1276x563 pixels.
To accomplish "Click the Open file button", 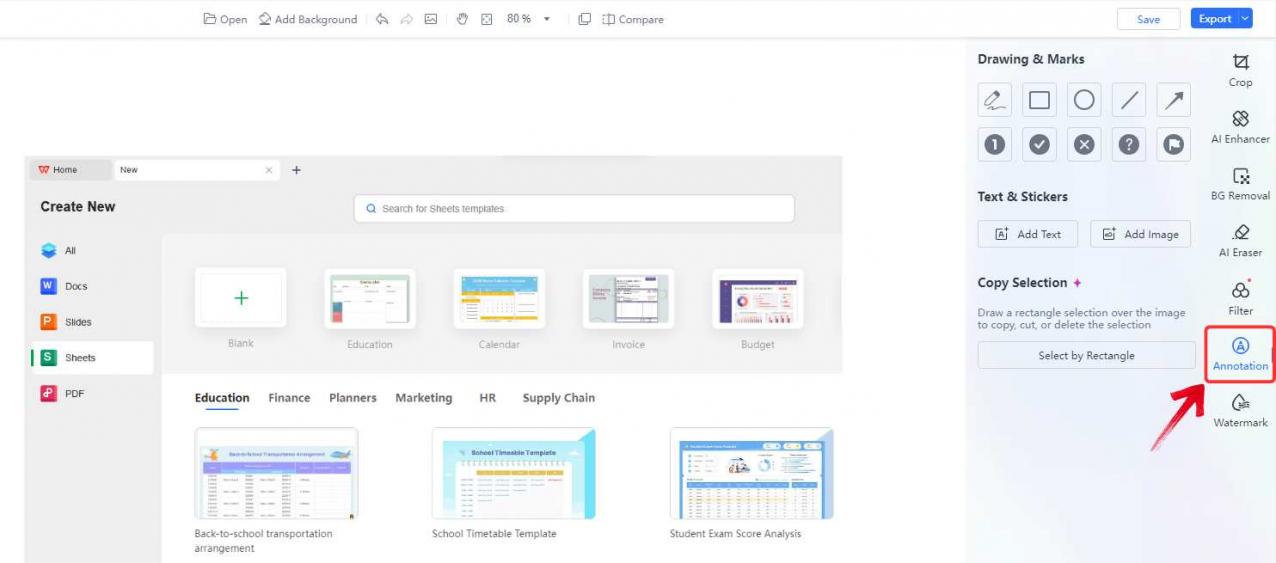I will tap(225, 19).
